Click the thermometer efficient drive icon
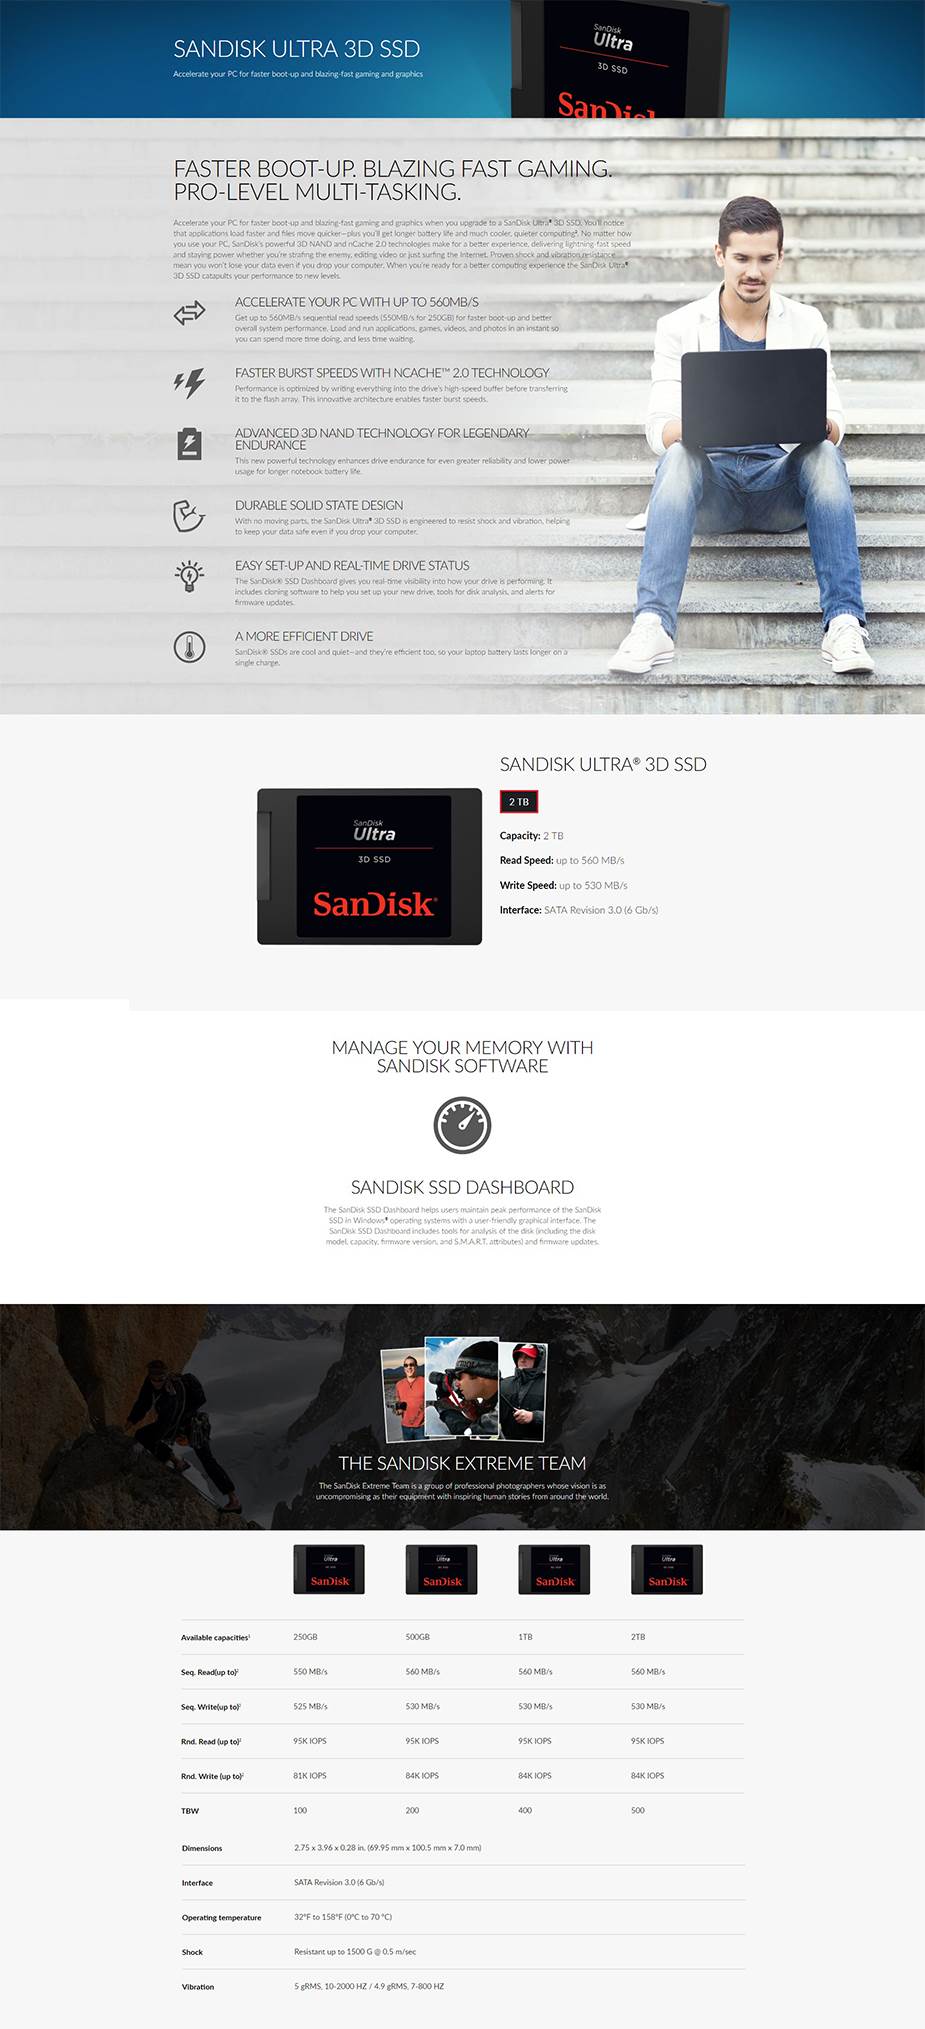Image resolution: width=925 pixels, height=2029 pixels. click(189, 647)
